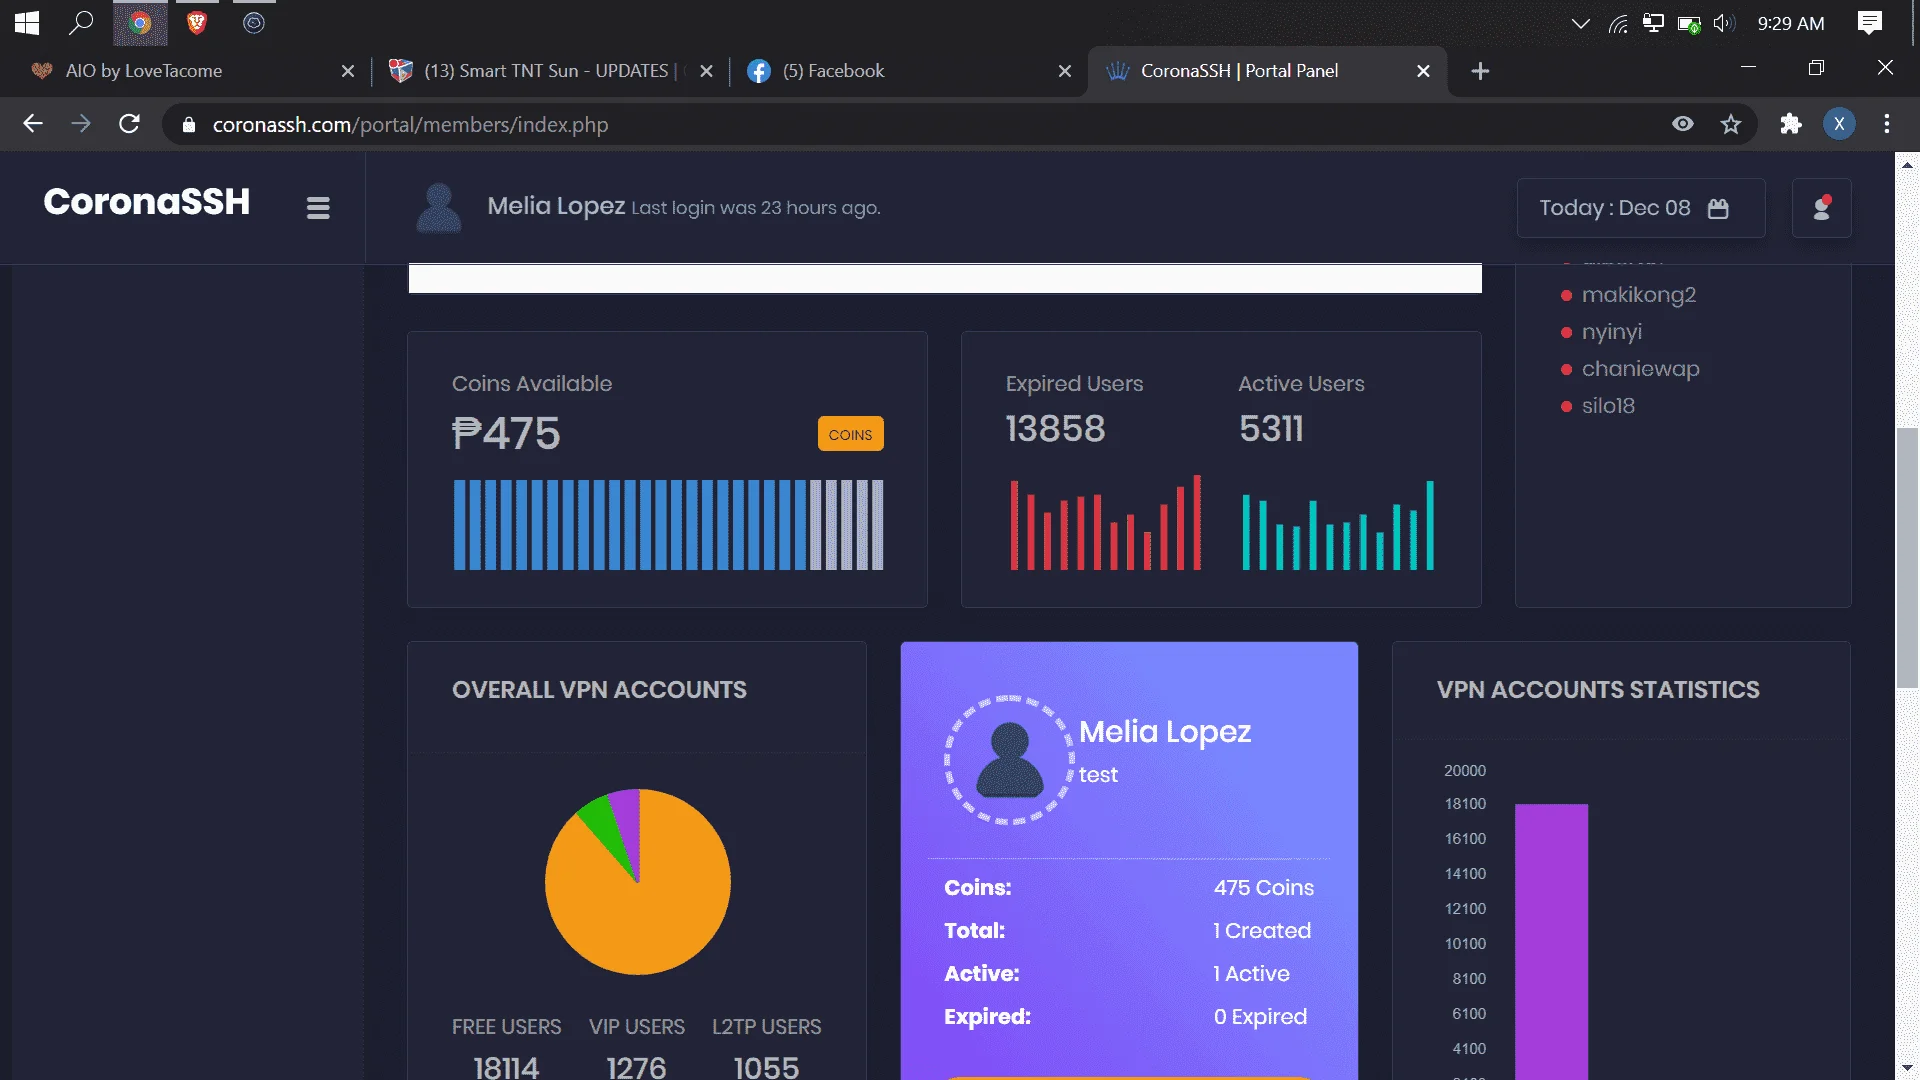Open Brave browser from the taskbar
1920x1080 pixels.
[197, 23]
